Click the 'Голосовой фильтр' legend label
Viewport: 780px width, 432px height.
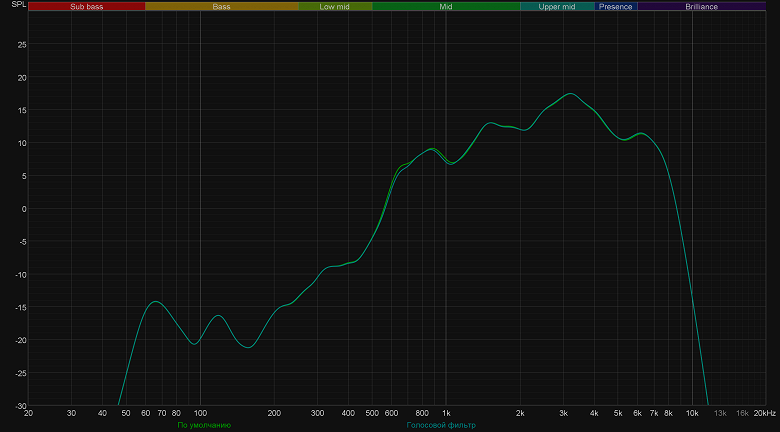click(x=441, y=426)
